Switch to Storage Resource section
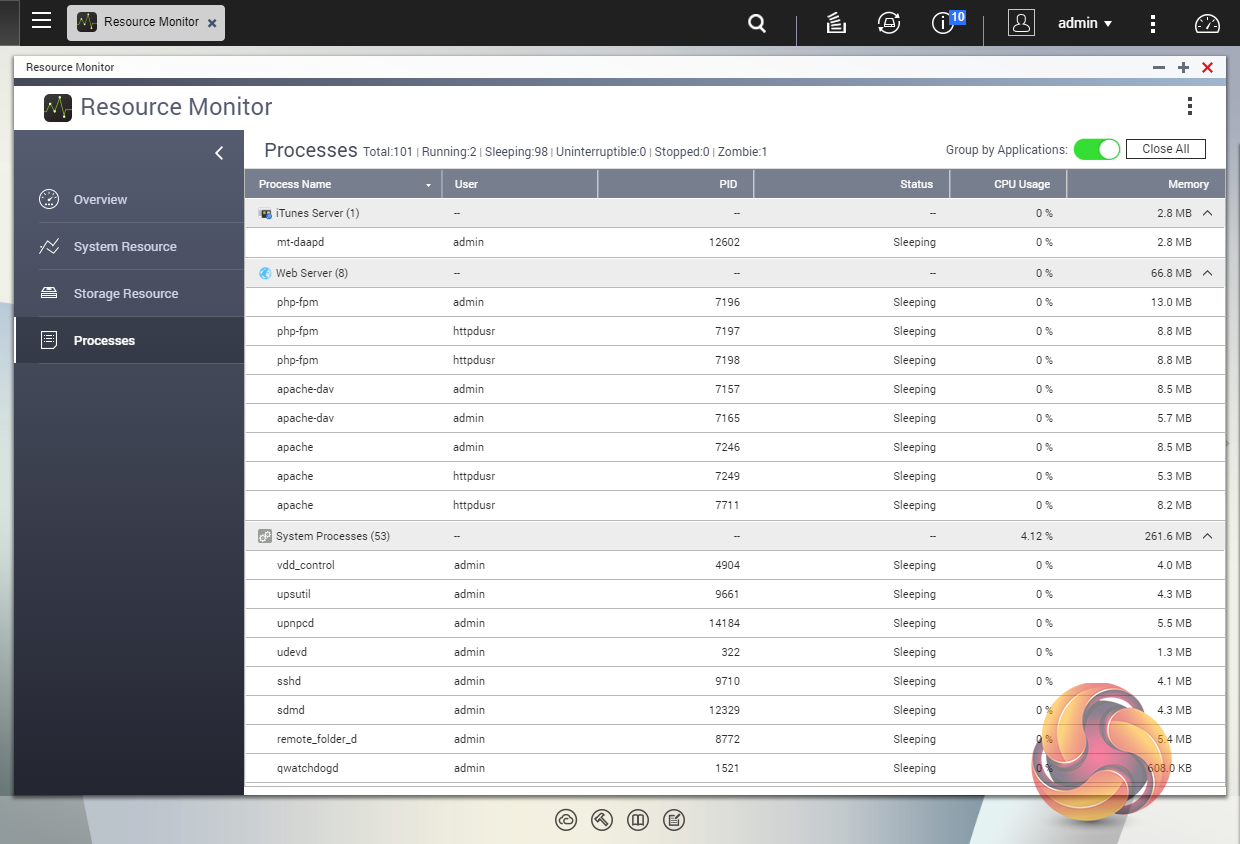Viewport: 1240px width, 844px height. [125, 294]
